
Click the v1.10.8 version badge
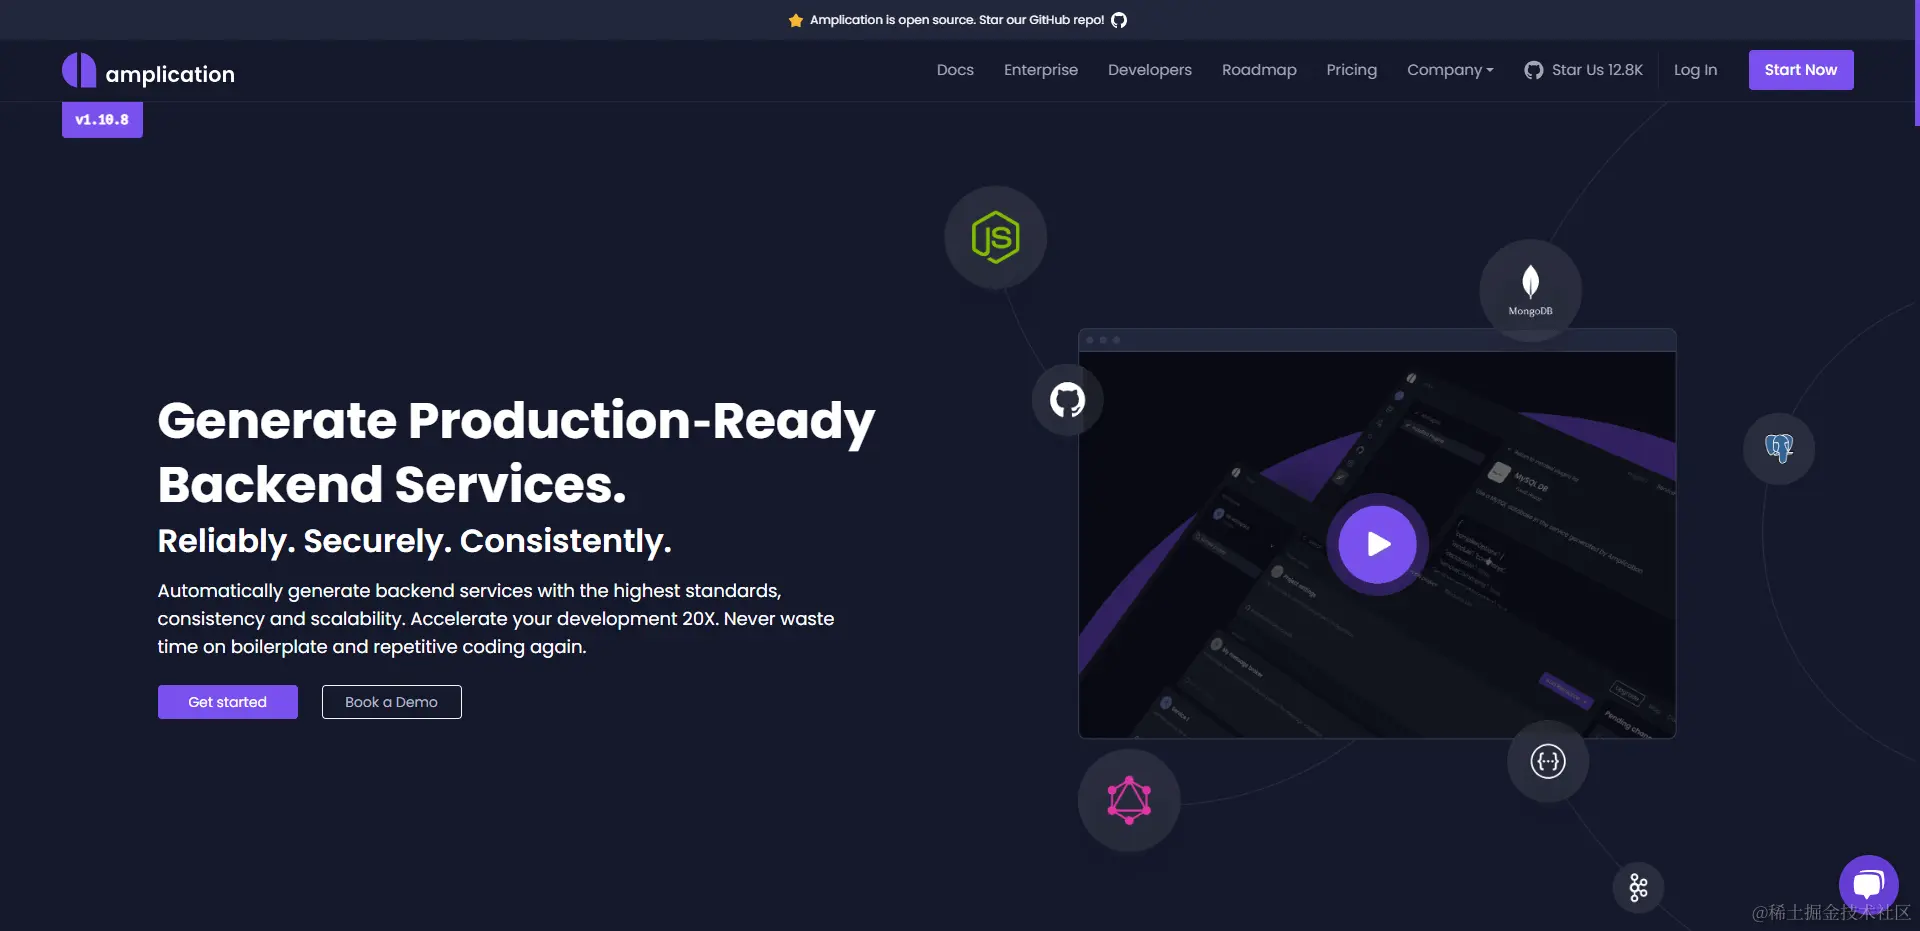[102, 120]
